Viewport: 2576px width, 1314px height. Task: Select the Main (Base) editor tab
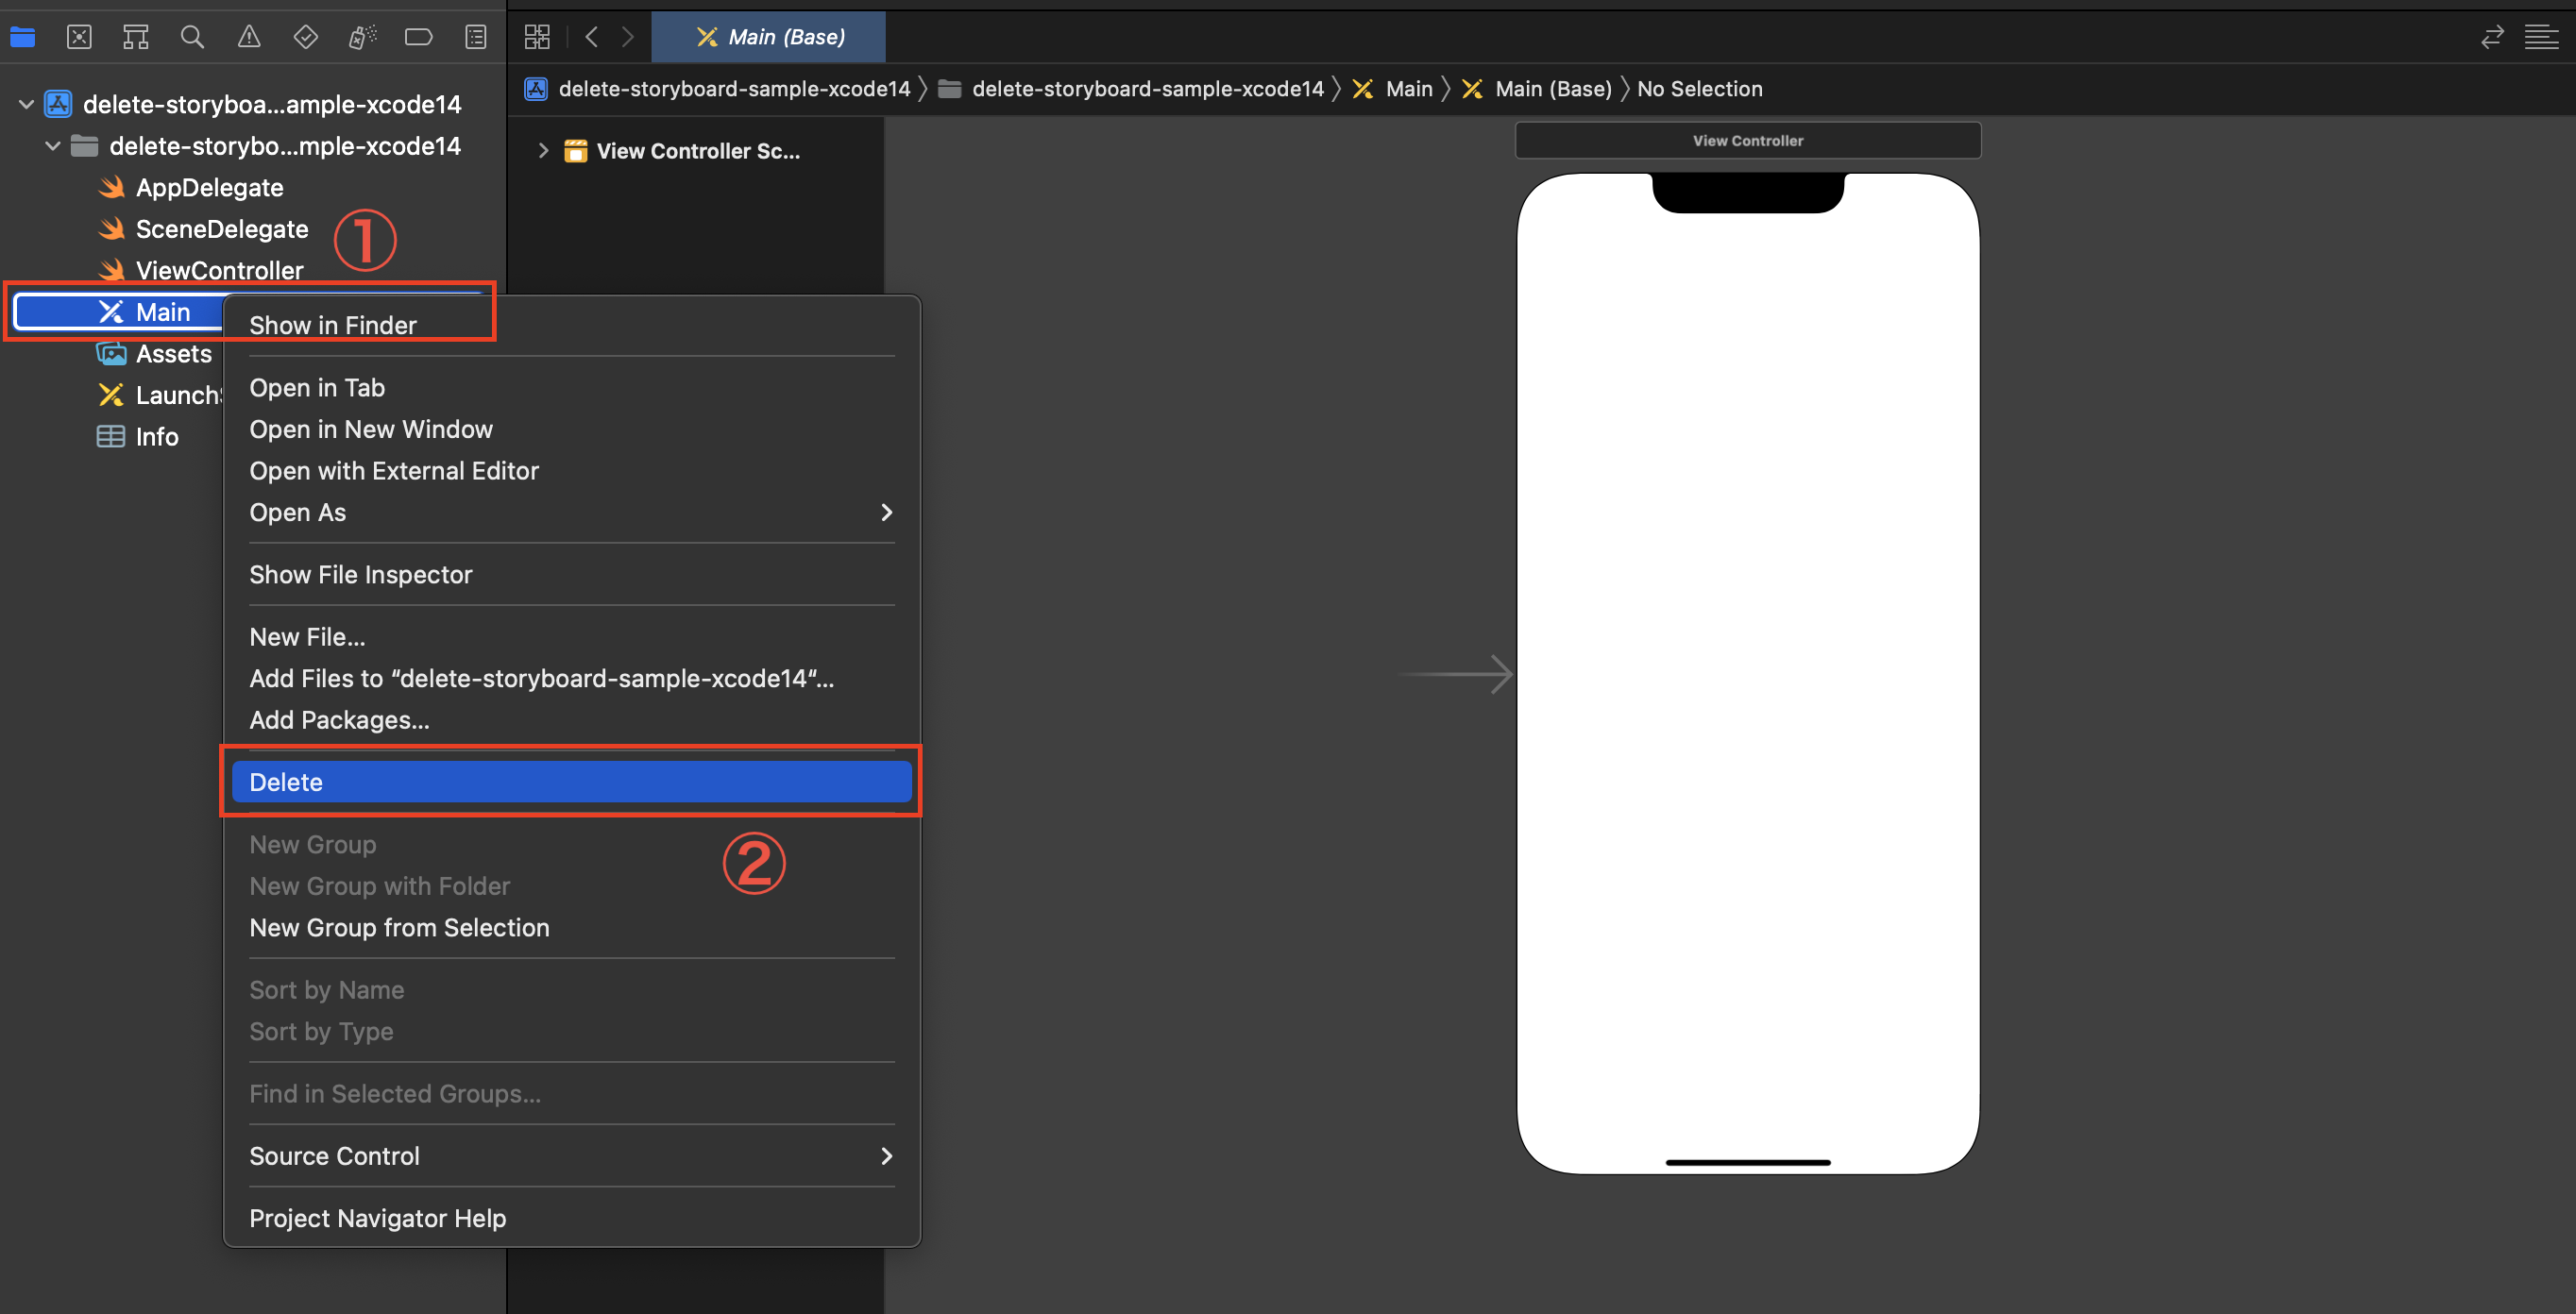coord(769,37)
